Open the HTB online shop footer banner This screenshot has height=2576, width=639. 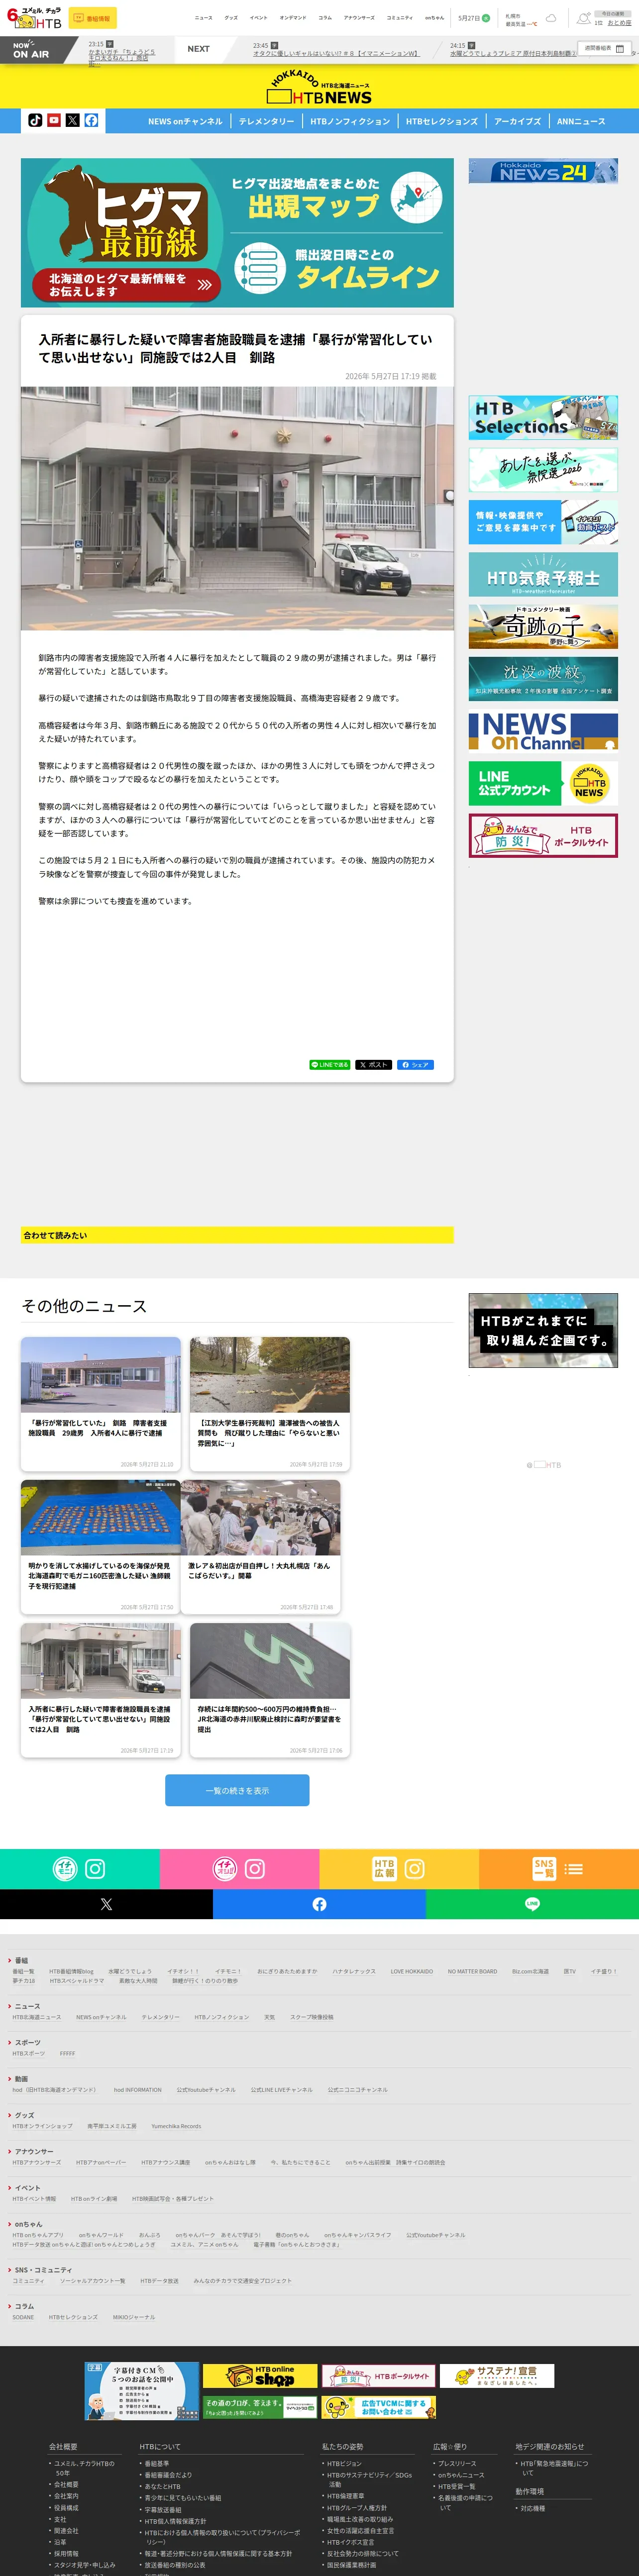[260, 2375]
